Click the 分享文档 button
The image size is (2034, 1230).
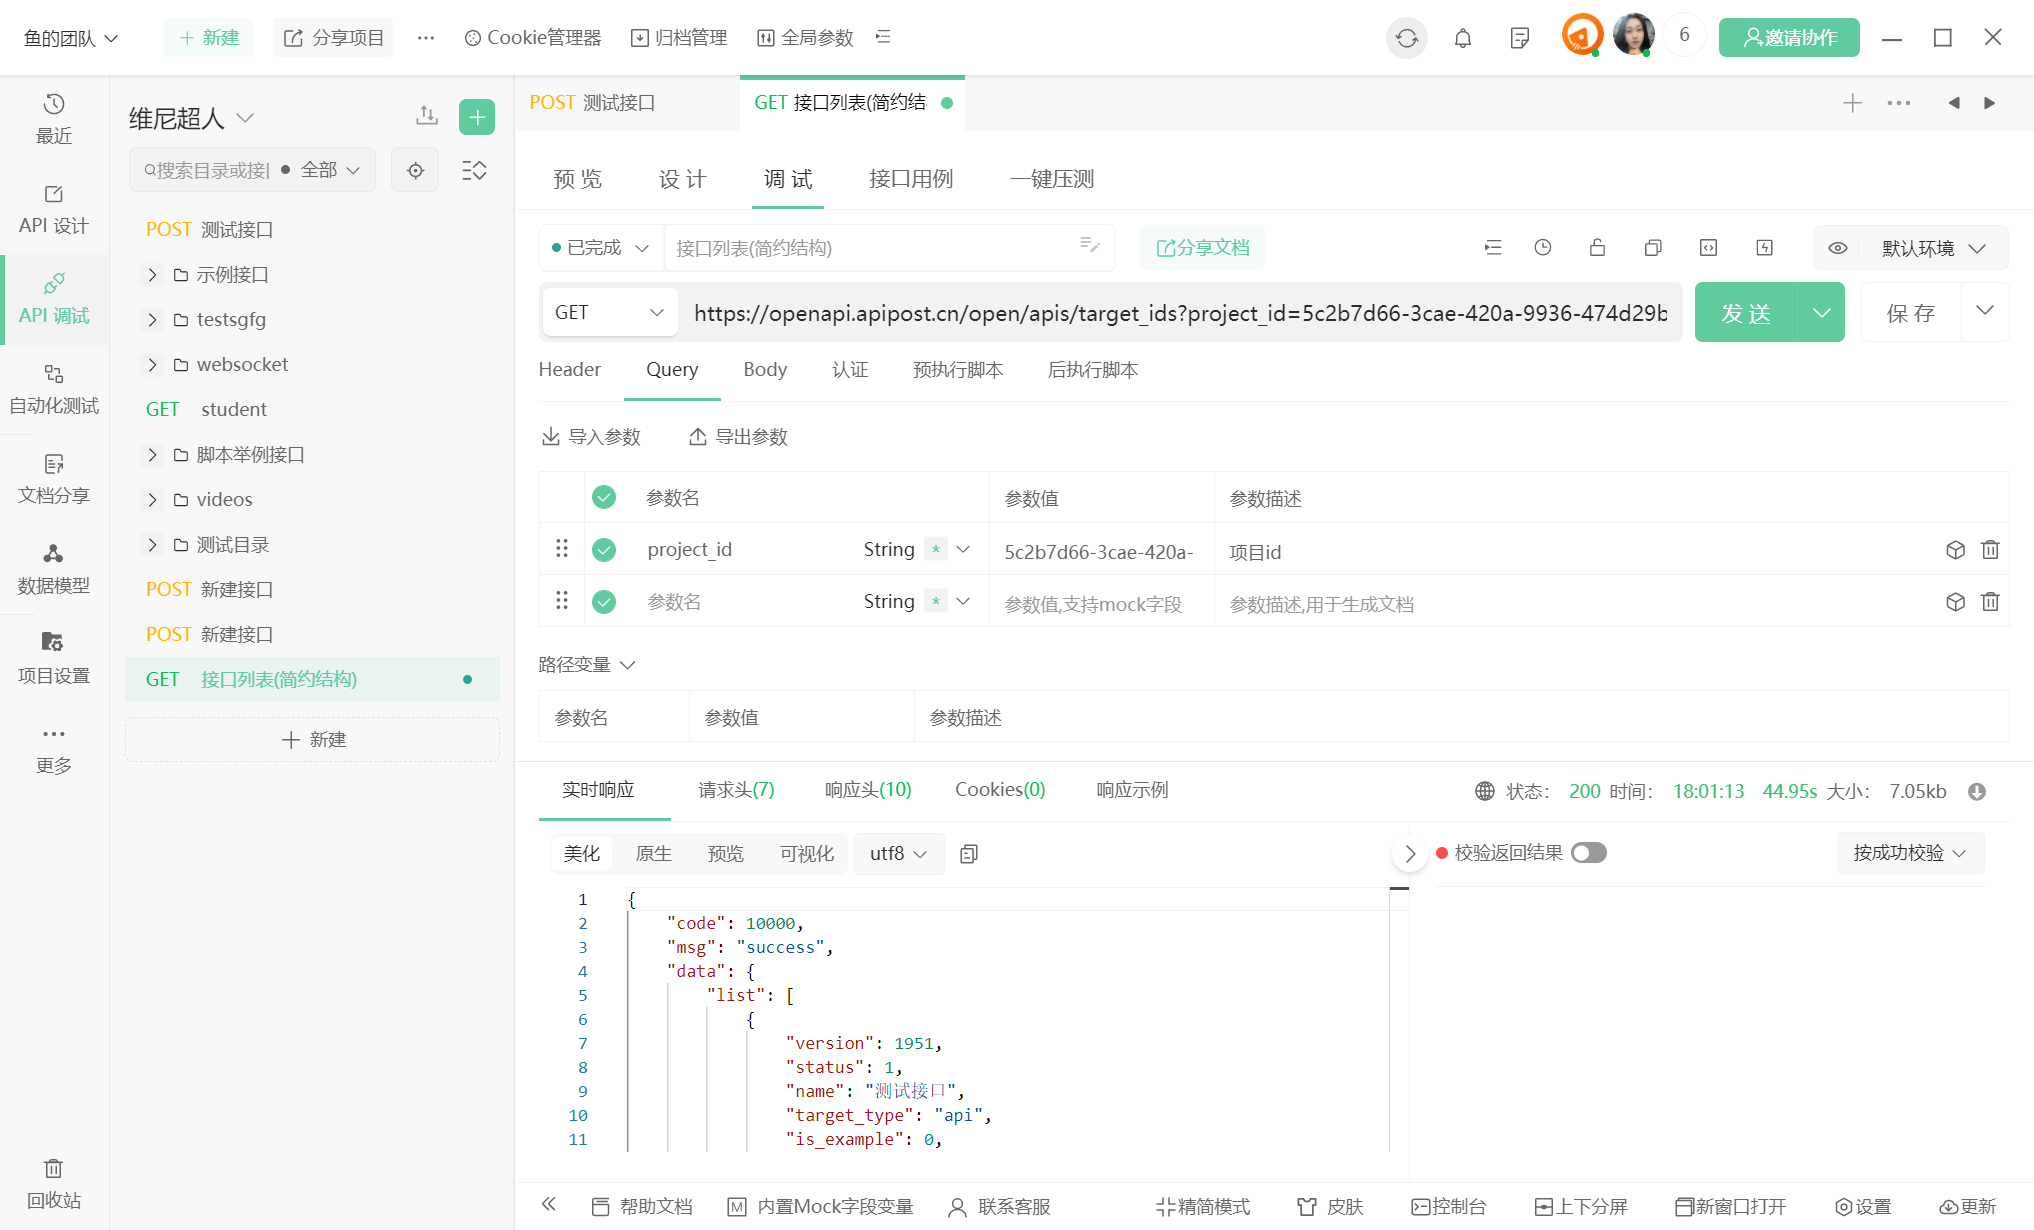coord(1202,247)
